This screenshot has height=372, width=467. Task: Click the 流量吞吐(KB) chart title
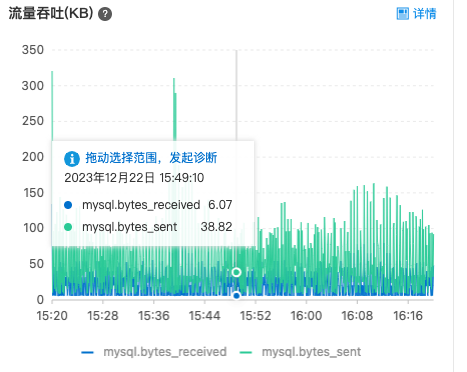tap(51, 14)
